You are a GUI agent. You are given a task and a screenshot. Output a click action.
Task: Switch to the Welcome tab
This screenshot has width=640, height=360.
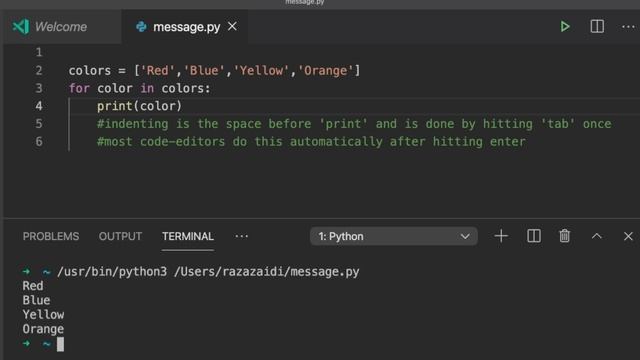(x=61, y=27)
